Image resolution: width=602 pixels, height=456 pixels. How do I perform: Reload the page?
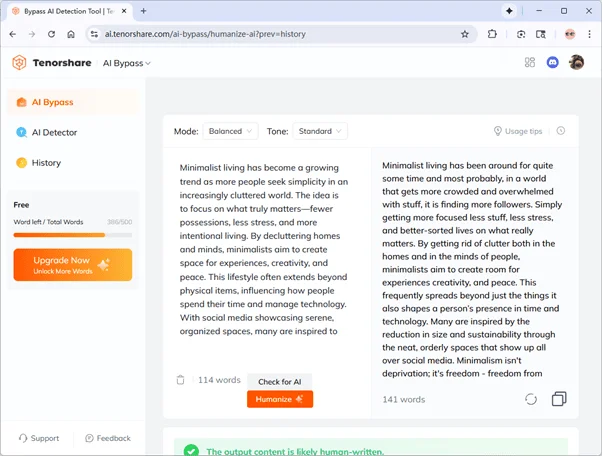click(51, 34)
